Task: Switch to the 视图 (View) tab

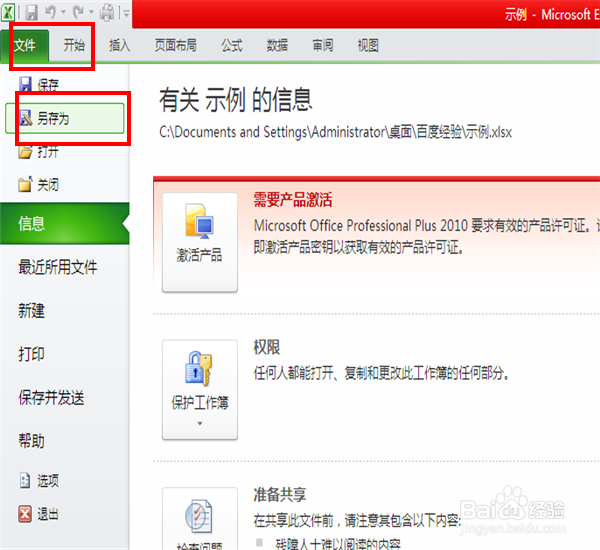Action: tap(368, 46)
